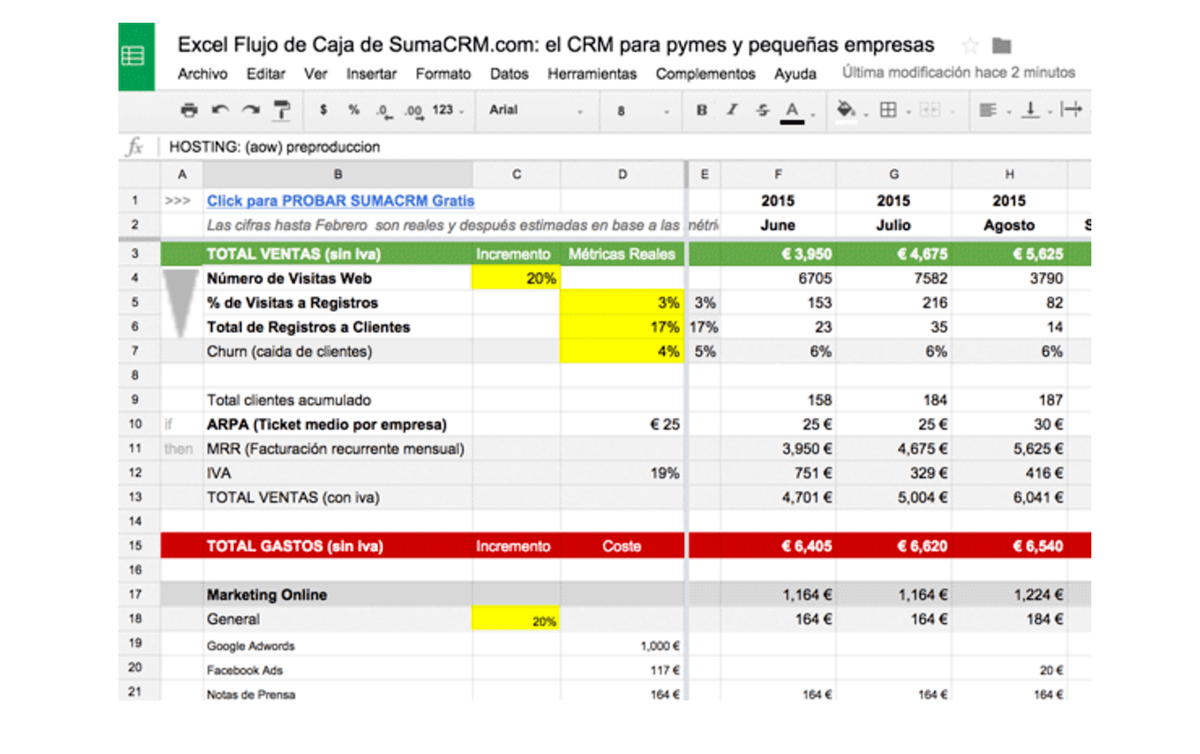Toggle italic formatting
Image resolution: width=1200 pixels, height=754 pixels.
point(732,110)
